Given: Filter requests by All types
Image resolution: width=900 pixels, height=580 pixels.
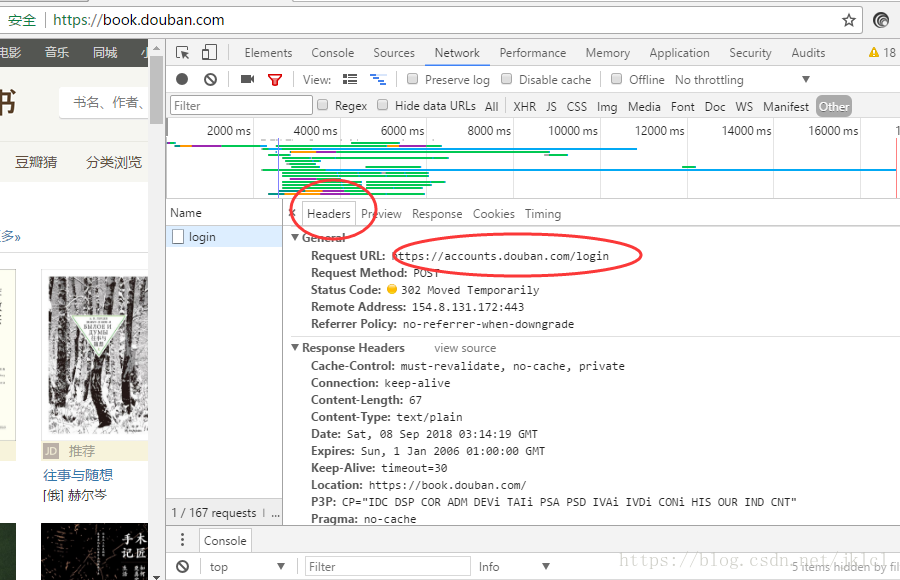Looking at the screenshot, I should pos(491,106).
